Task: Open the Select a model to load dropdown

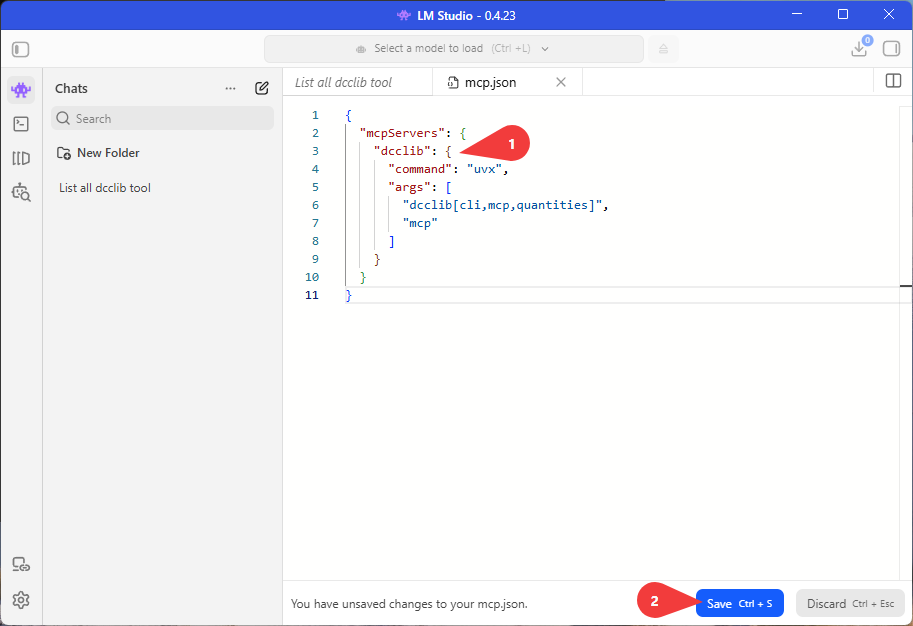Action: coord(454,49)
